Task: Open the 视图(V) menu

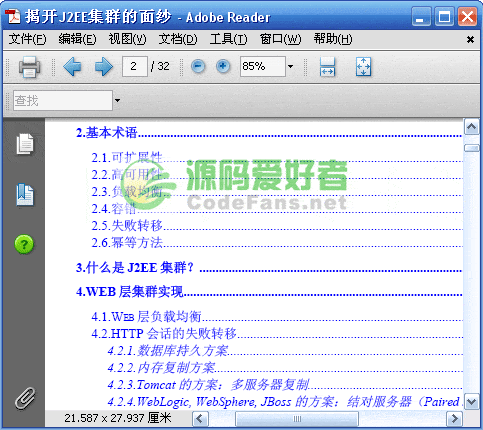Action: coord(127,39)
